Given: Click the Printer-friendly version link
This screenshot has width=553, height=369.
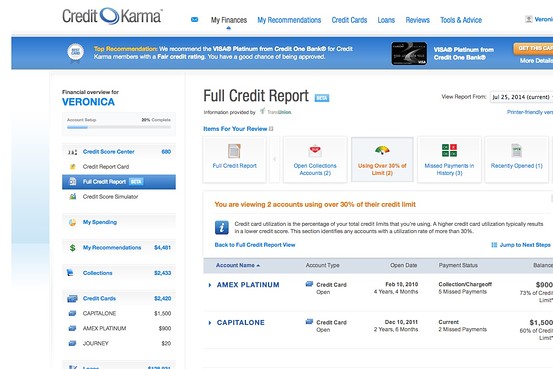Looking at the screenshot, I should click(530, 112).
